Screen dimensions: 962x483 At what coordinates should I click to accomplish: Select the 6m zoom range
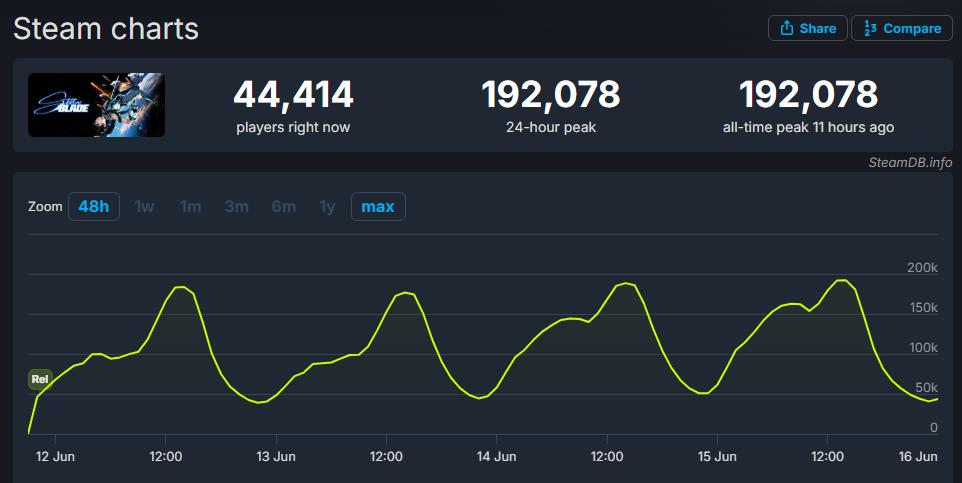[283, 207]
